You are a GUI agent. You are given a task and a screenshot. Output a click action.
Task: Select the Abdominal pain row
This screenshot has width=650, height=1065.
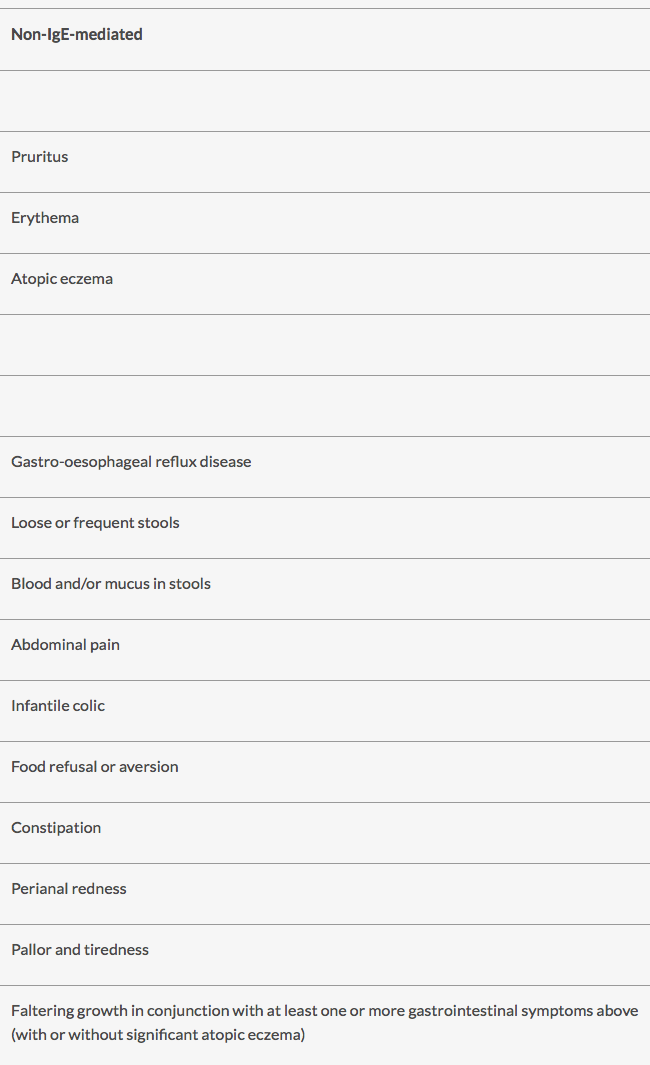pos(325,650)
